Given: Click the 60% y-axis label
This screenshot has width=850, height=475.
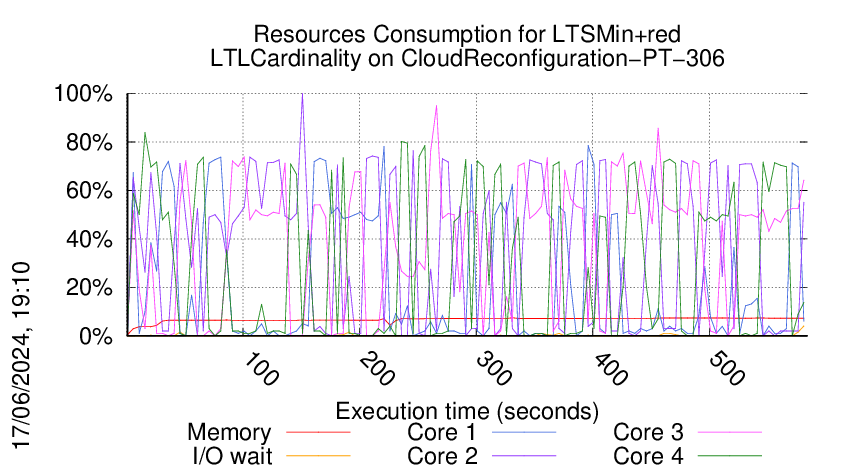Looking at the screenshot, I should click(x=89, y=191).
